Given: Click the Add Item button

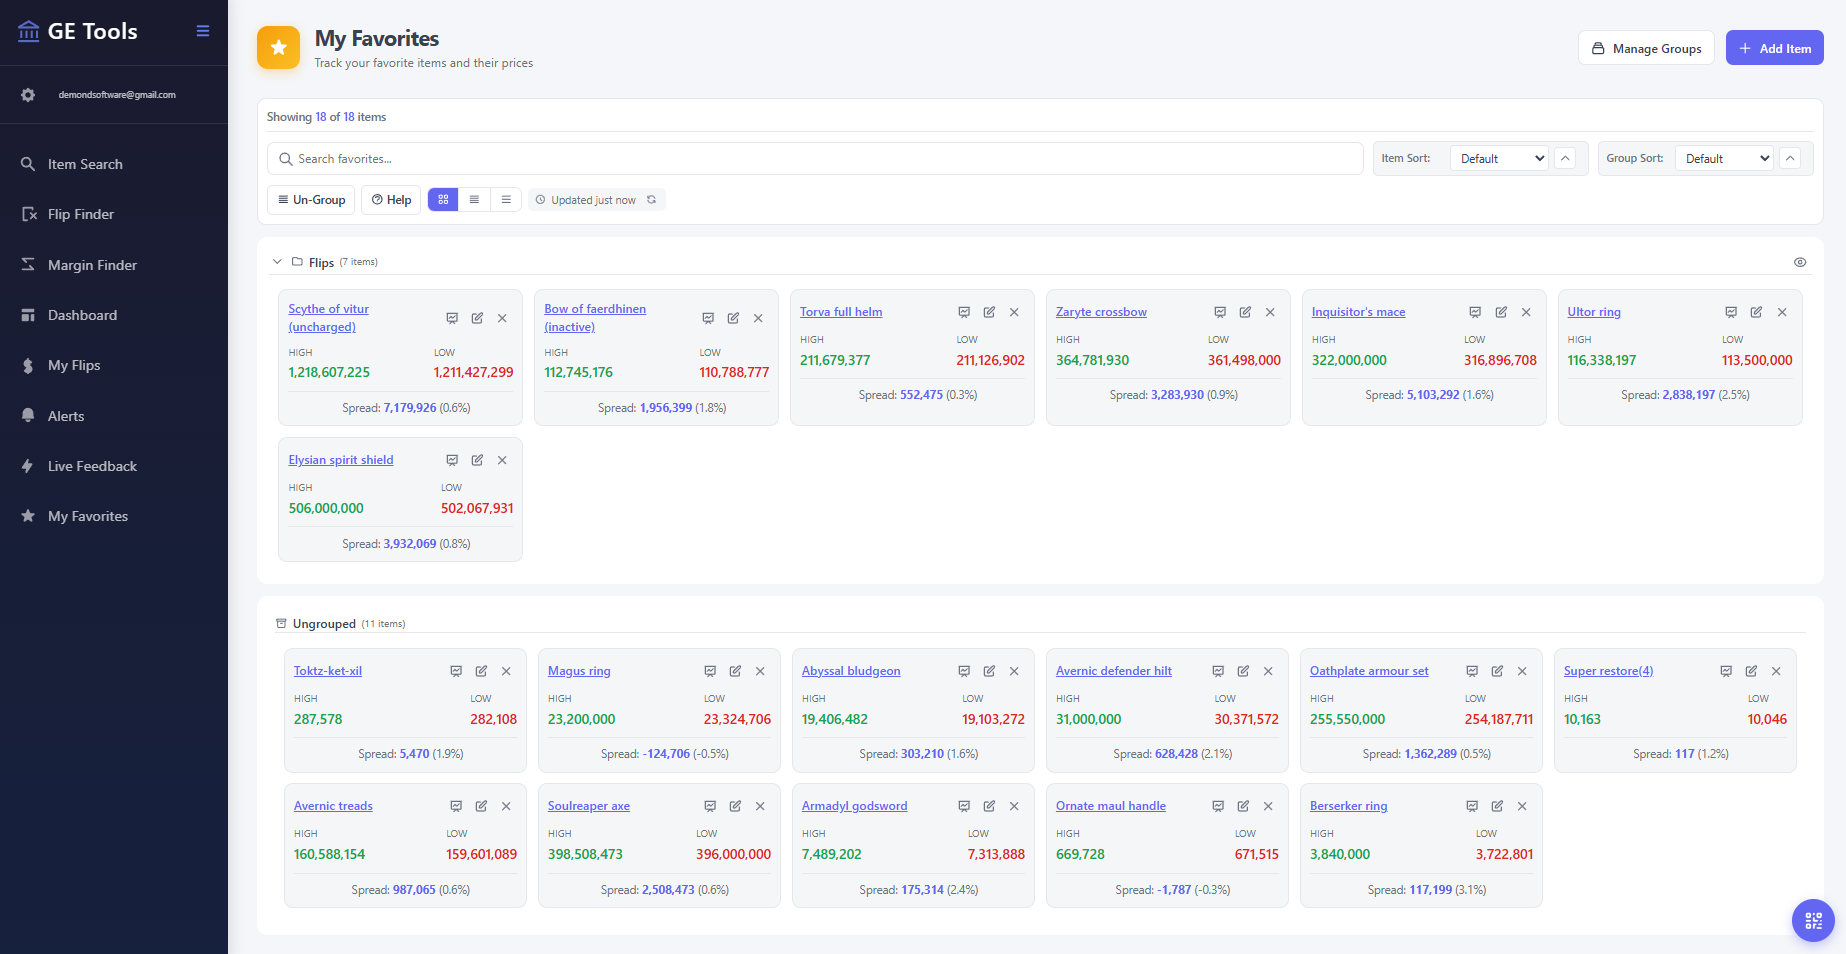Looking at the screenshot, I should point(1775,48).
